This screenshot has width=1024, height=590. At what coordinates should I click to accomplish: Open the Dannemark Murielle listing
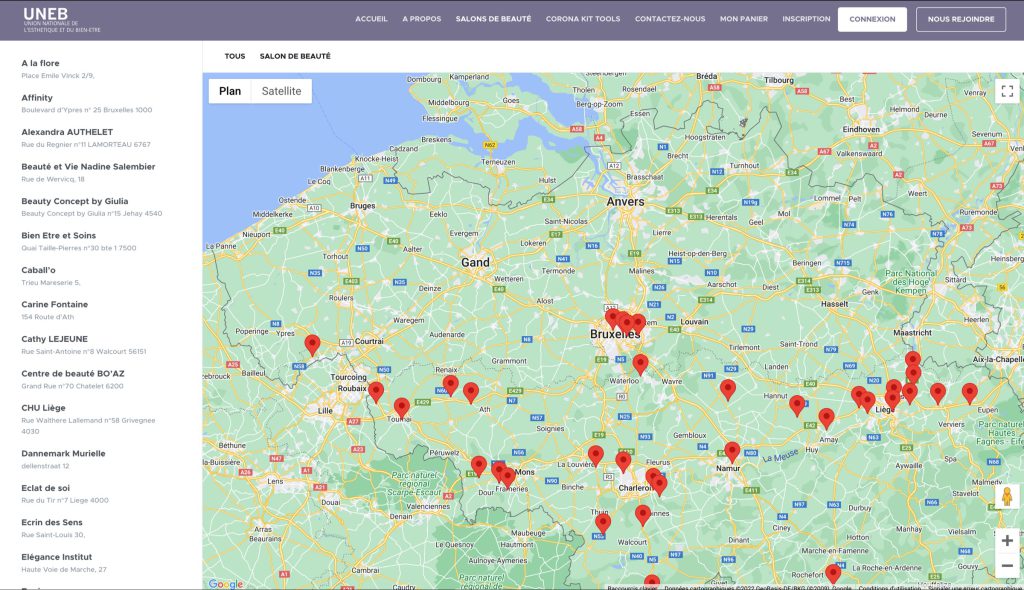pos(63,453)
